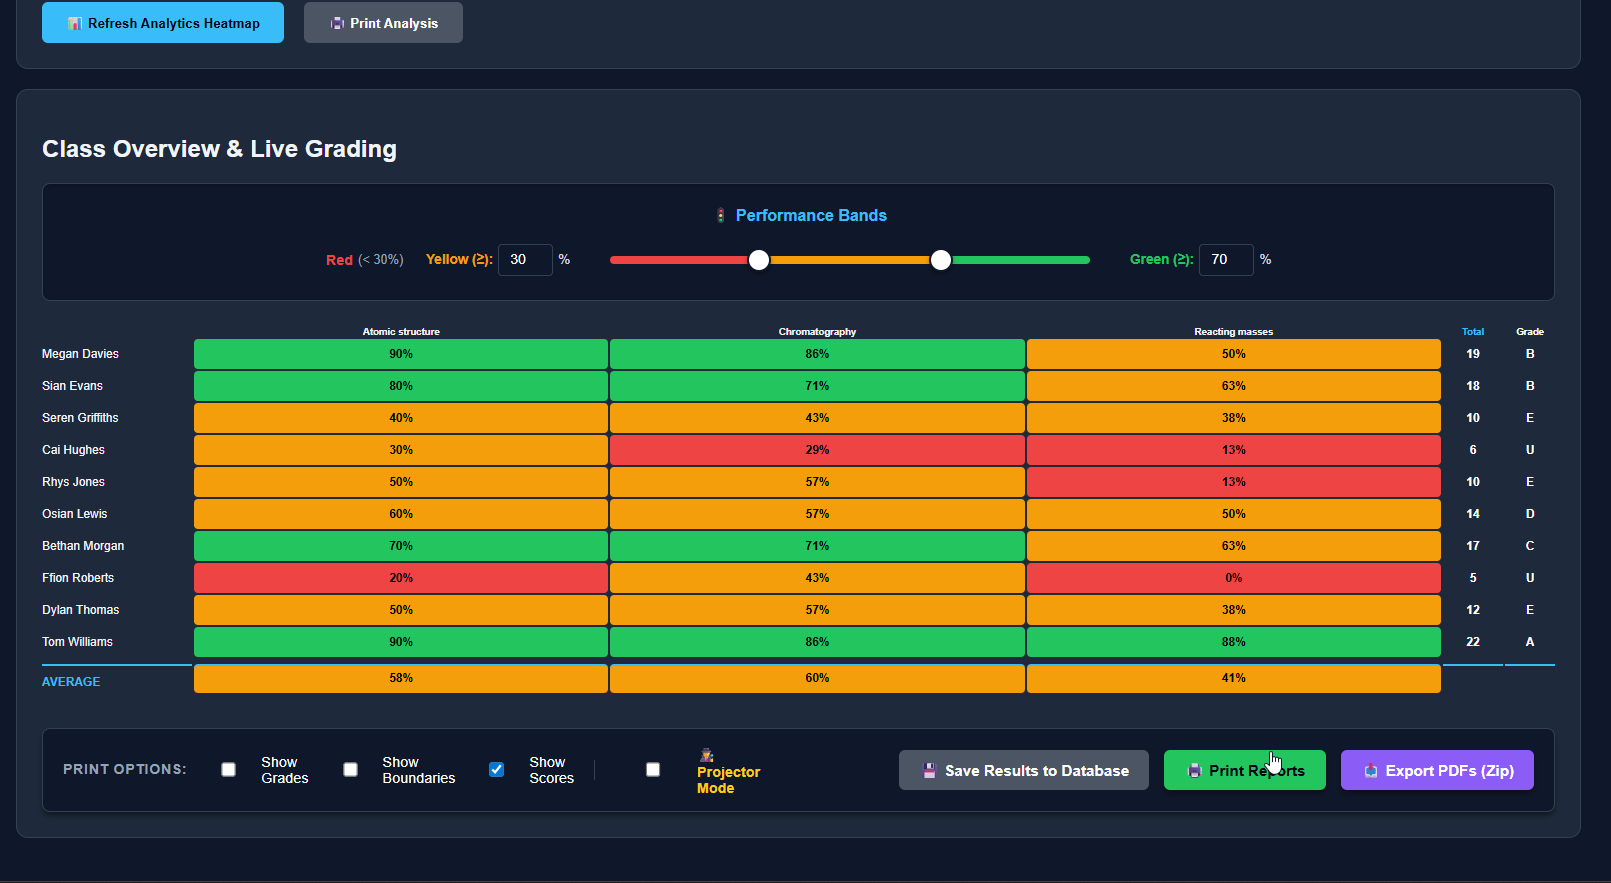Click the Green threshold percent input
Image resolution: width=1611 pixels, height=883 pixels.
(1226, 259)
